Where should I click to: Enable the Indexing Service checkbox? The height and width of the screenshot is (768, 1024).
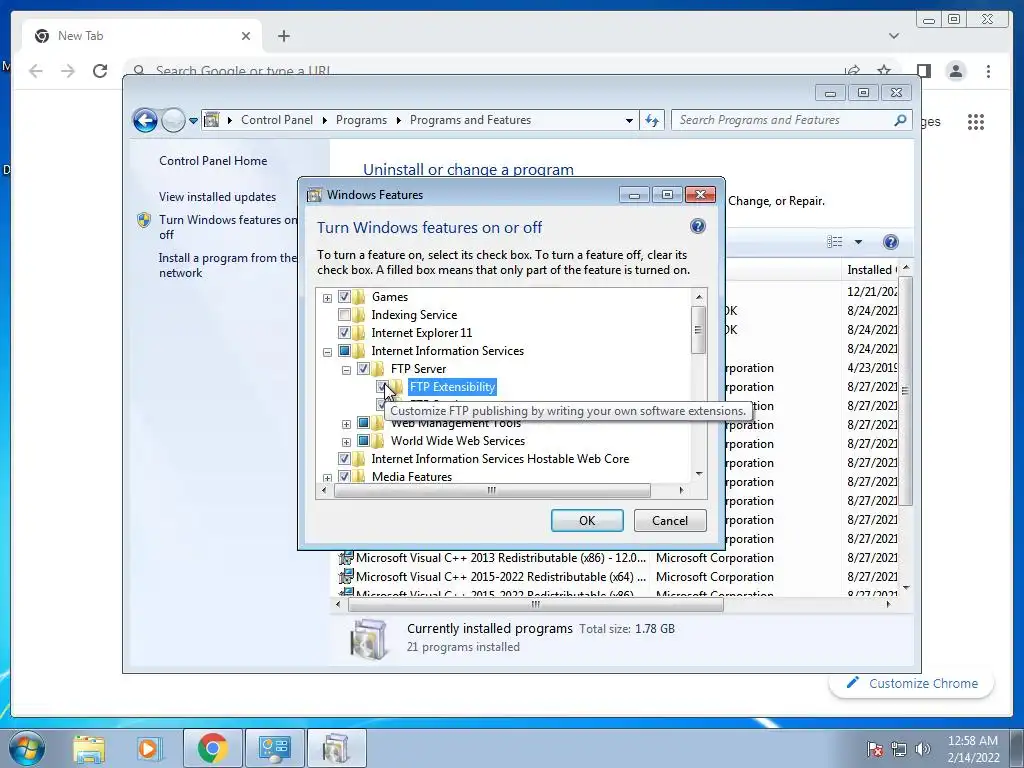(x=344, y=315)
